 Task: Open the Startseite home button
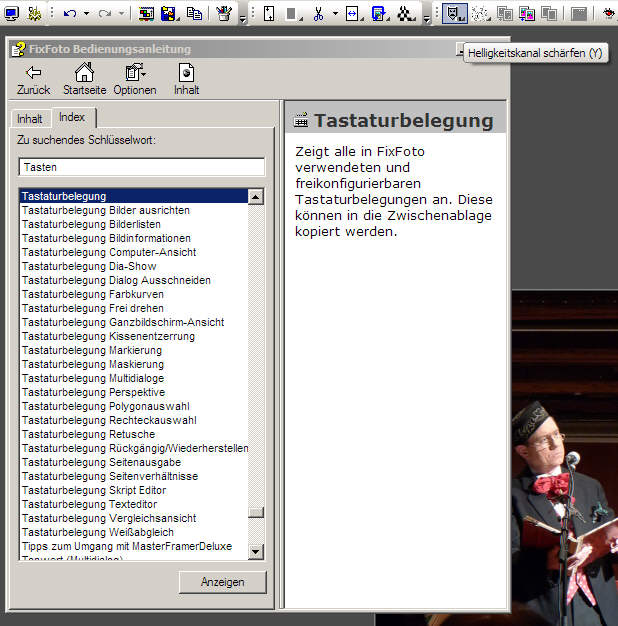(x=85, y=79)
